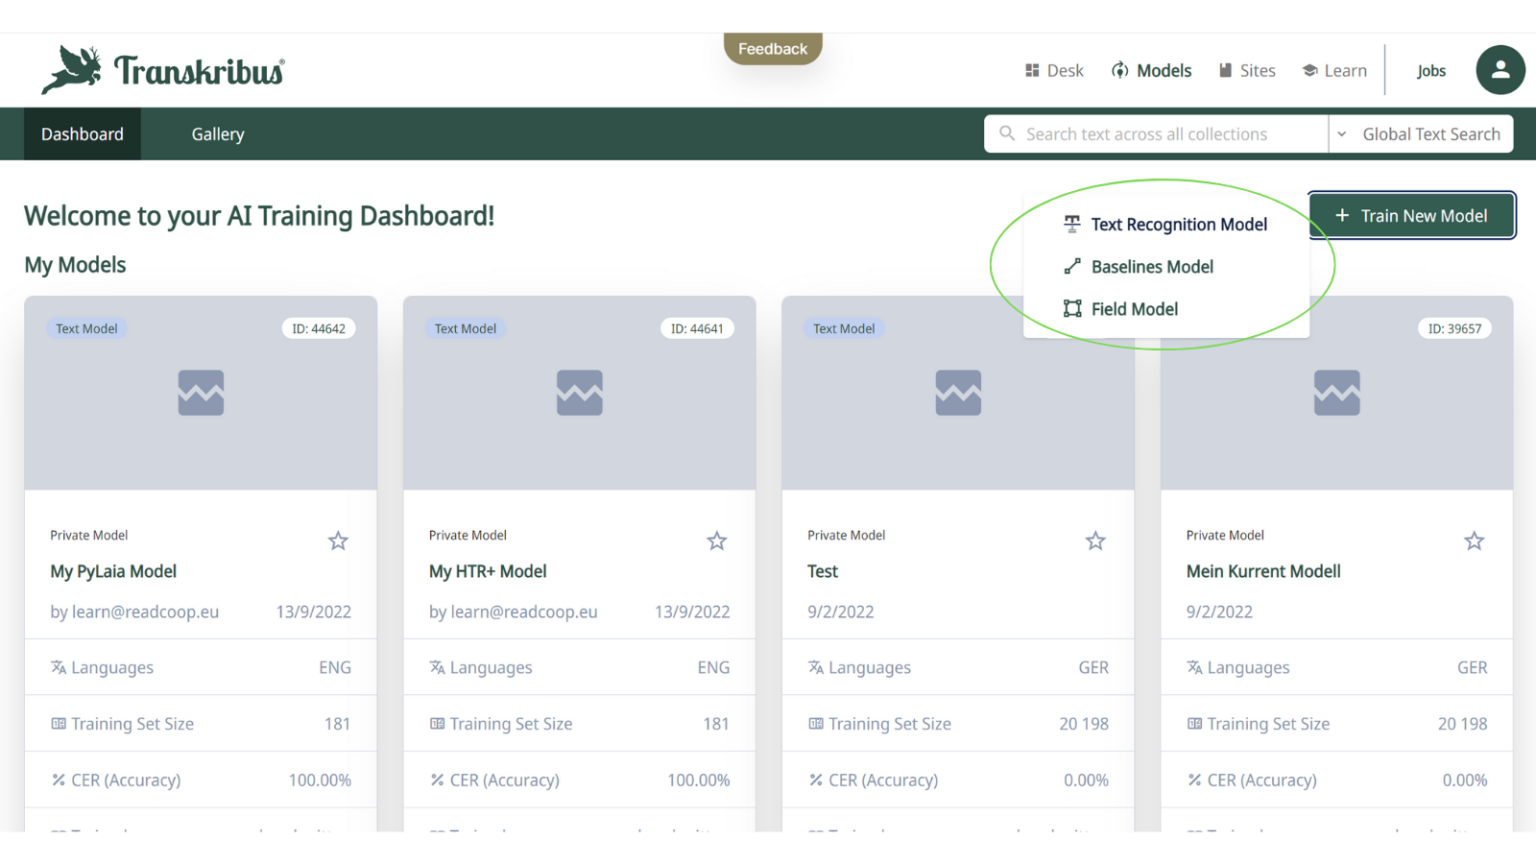Open learn@readcoop.eu author link on My PyLaia Model
This screenshot has width=1536, height=864.
[145, 611]
